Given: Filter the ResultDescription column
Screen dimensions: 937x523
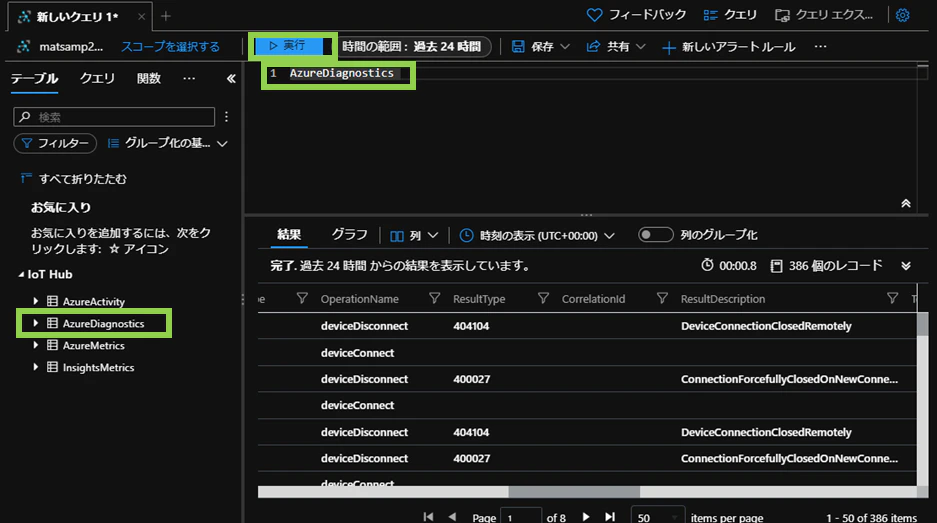Looking at the screenshot, I should (x=892, y=298).
